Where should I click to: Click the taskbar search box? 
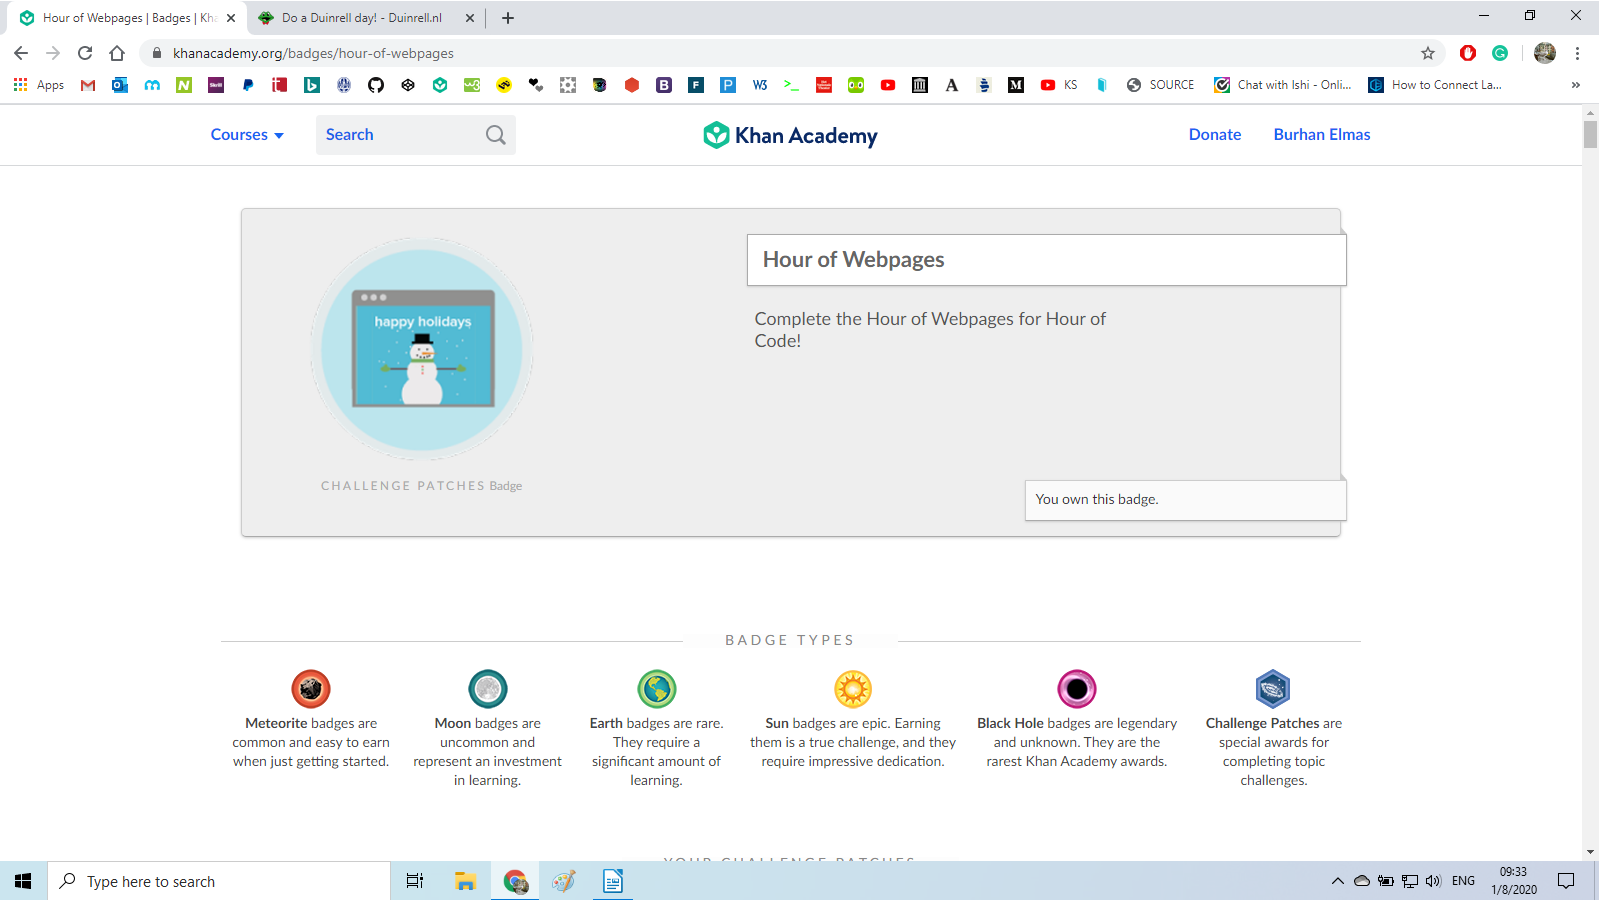click(x=219, y=881)
